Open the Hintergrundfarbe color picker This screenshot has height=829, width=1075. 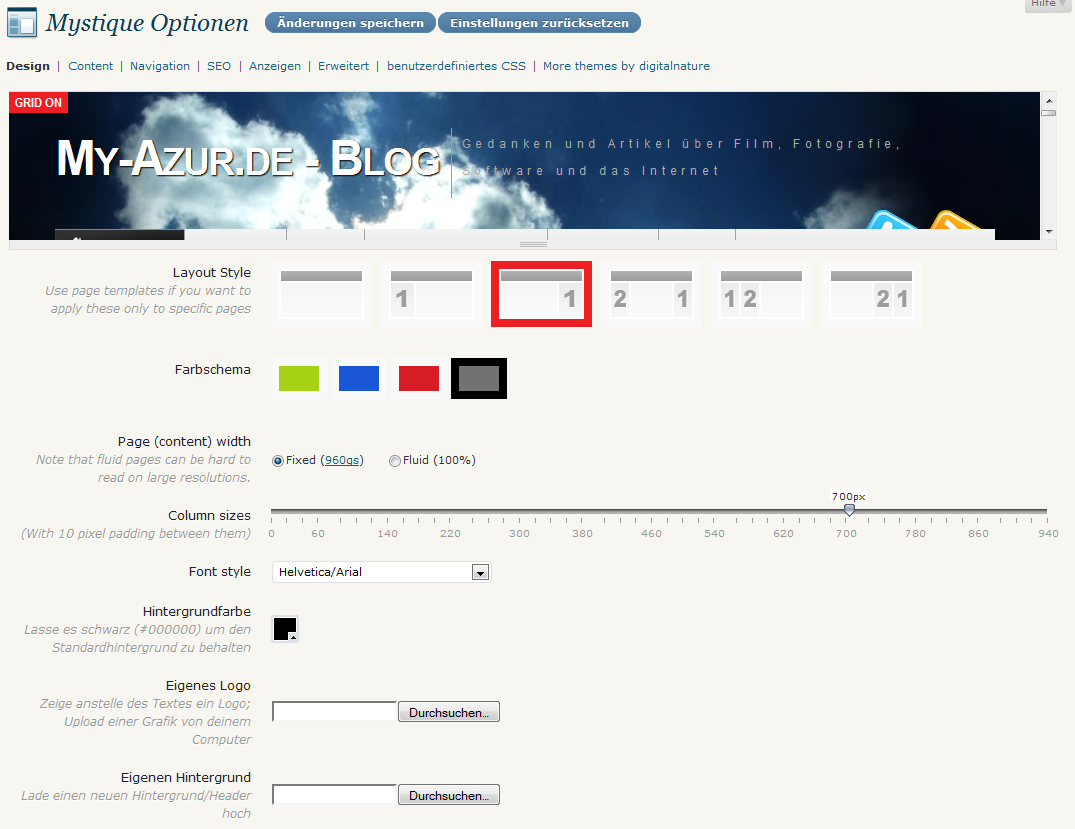(285, 629)
